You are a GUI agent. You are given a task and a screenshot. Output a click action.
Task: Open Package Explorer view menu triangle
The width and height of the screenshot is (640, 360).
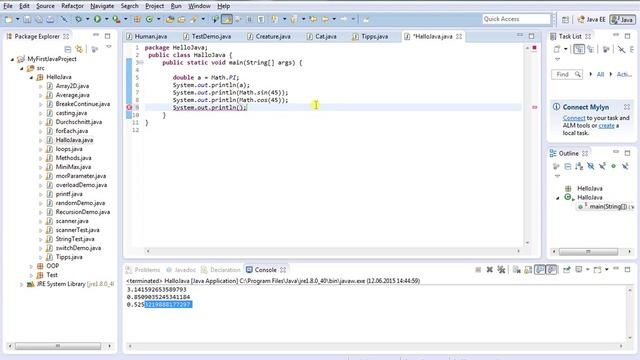[x=109, y=47]
